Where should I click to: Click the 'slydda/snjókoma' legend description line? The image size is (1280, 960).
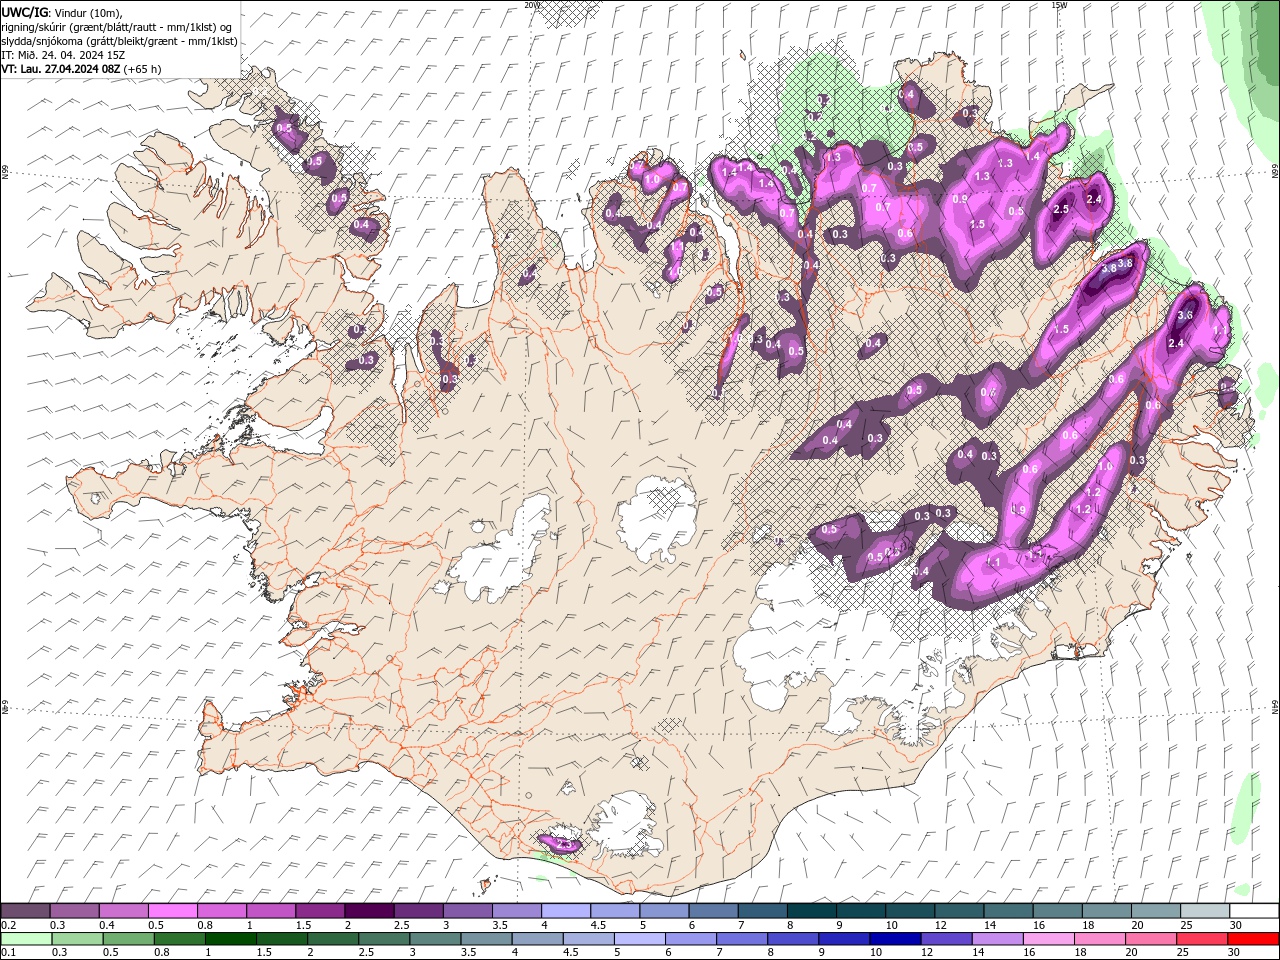119,41
